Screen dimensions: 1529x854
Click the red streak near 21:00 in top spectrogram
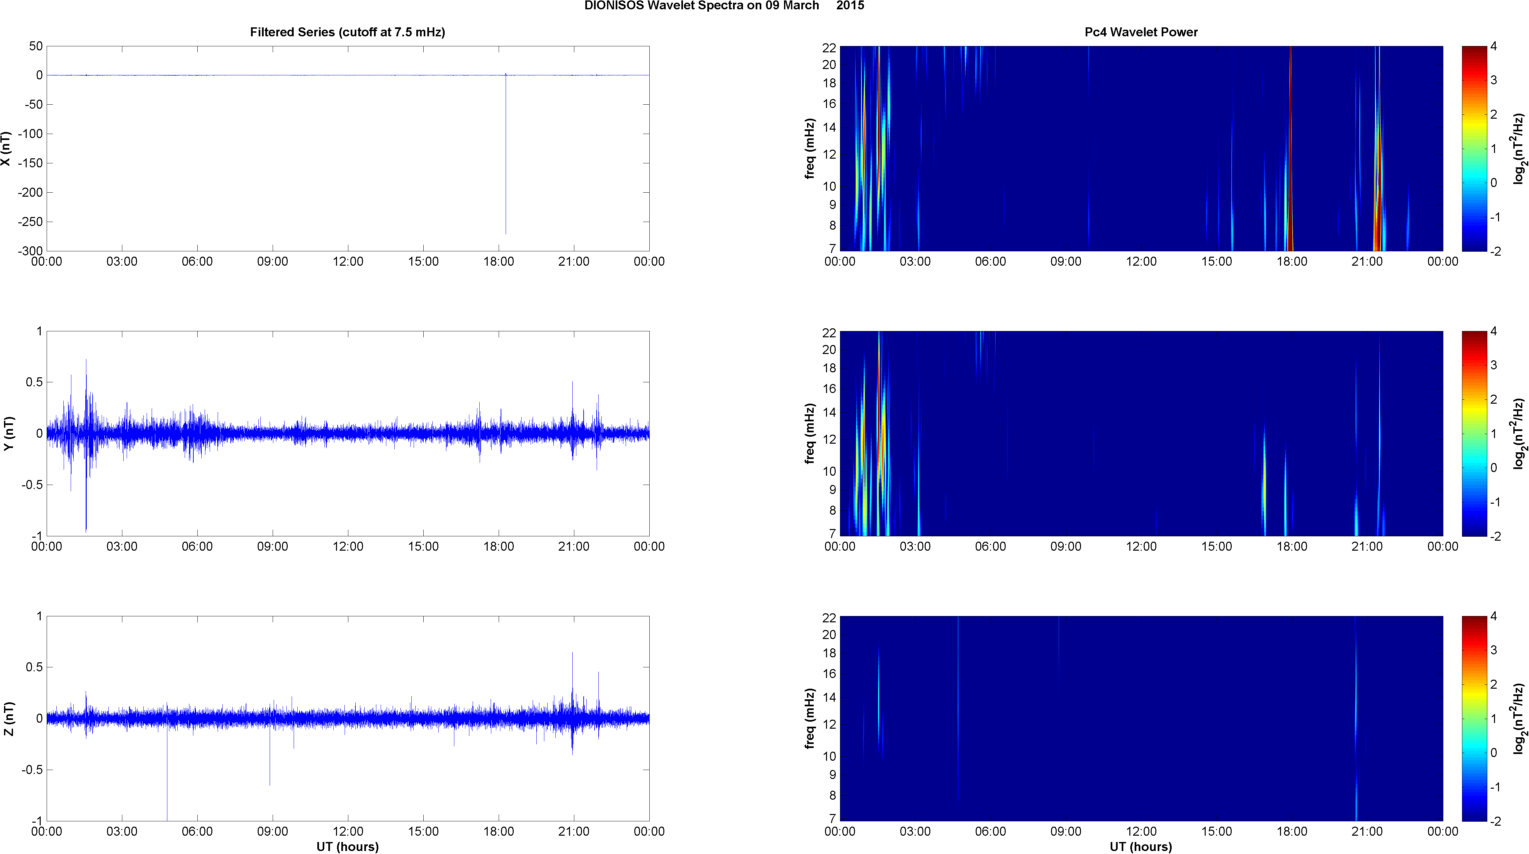click(x=1378, y=180)
